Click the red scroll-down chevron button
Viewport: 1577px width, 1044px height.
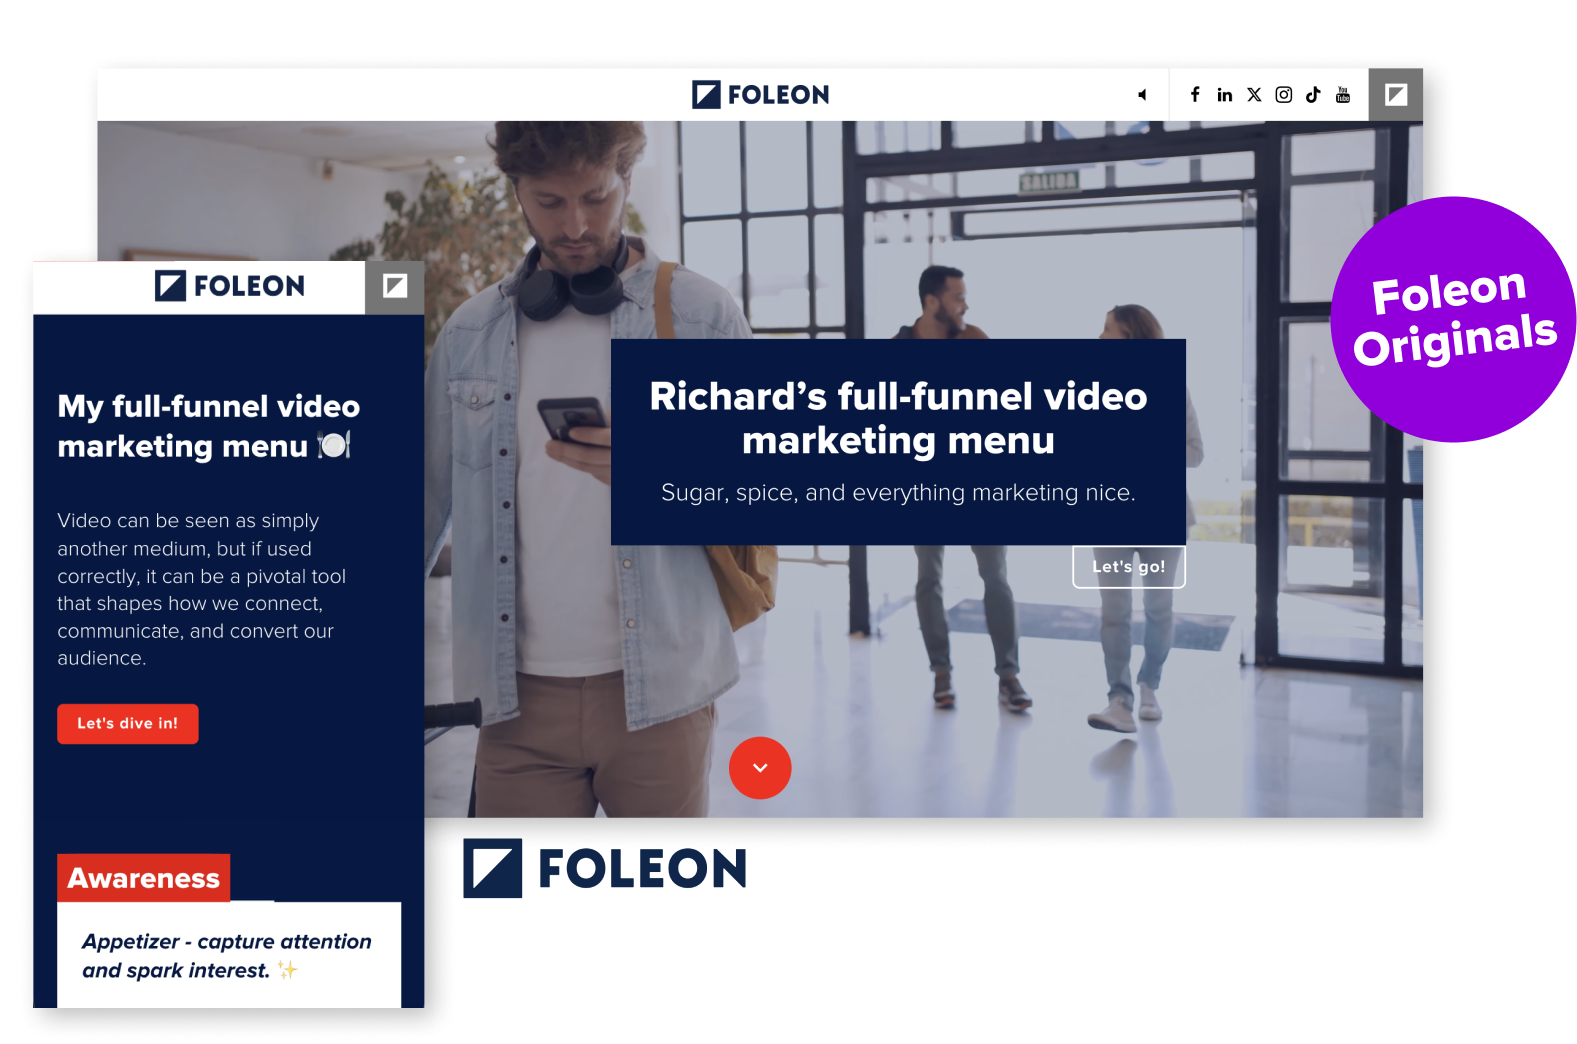[x=760, y=768]
